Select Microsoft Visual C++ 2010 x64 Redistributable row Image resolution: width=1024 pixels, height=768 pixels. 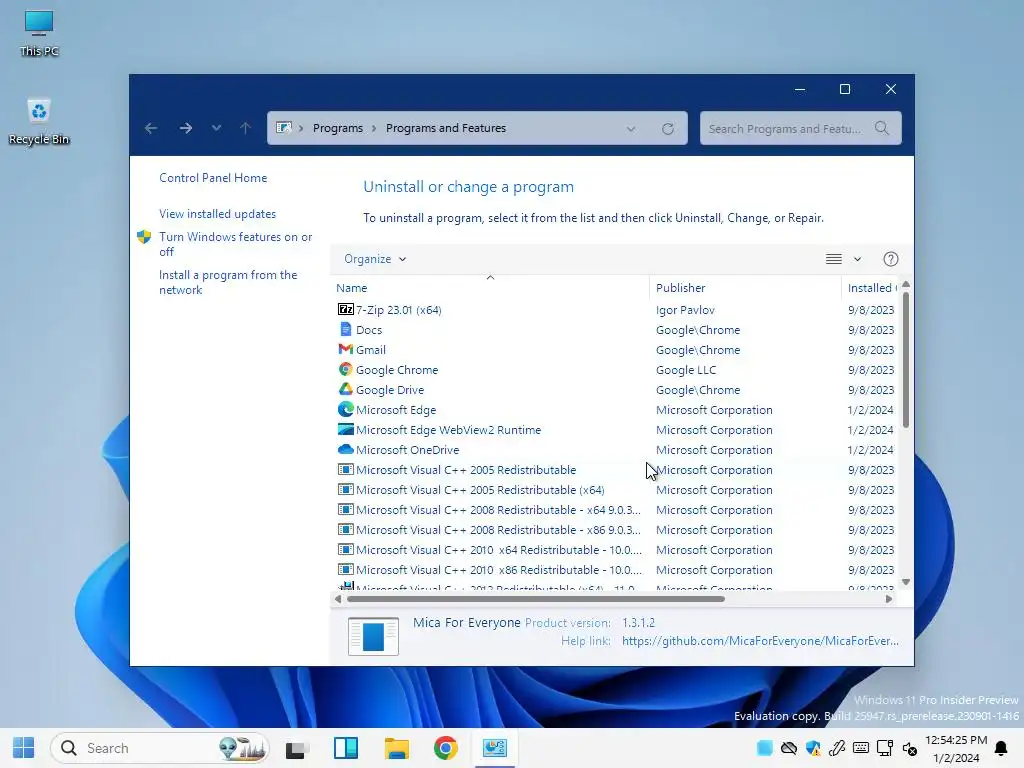click(x=615, y=550)
